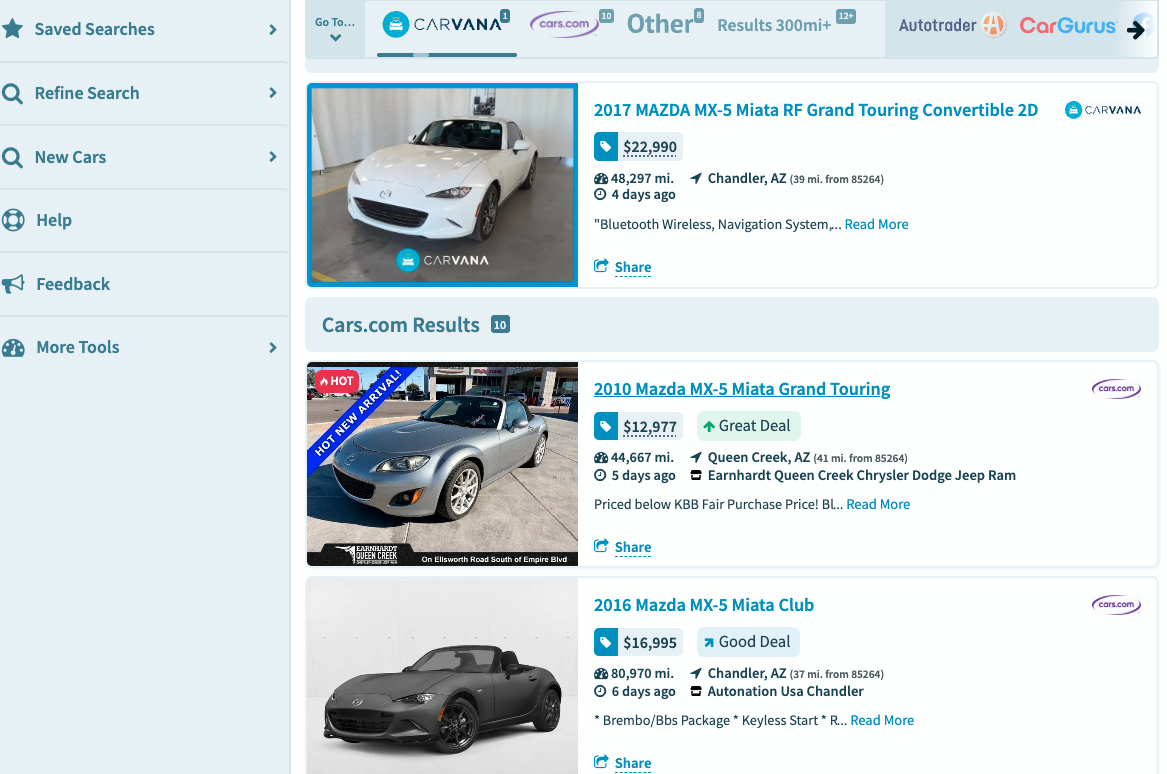Screen dimensions: 1167x774
Task: Open the silver 2010 Miata photo
Action: (x=443, y=464)
